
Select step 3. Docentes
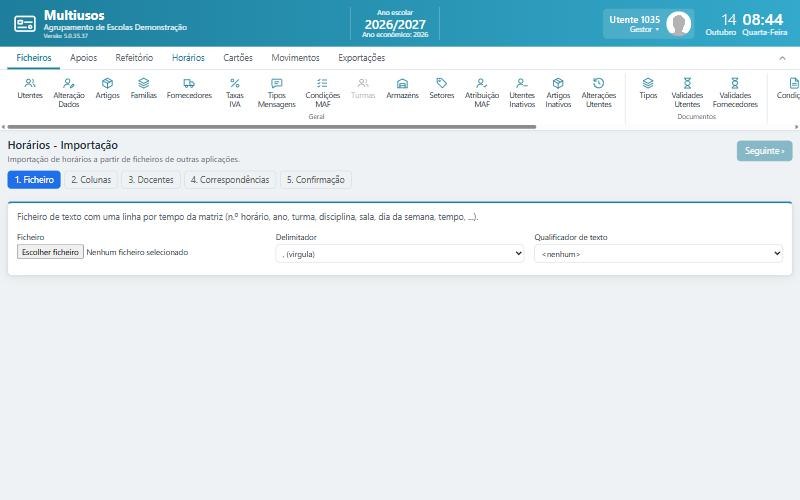pos(151,180)
